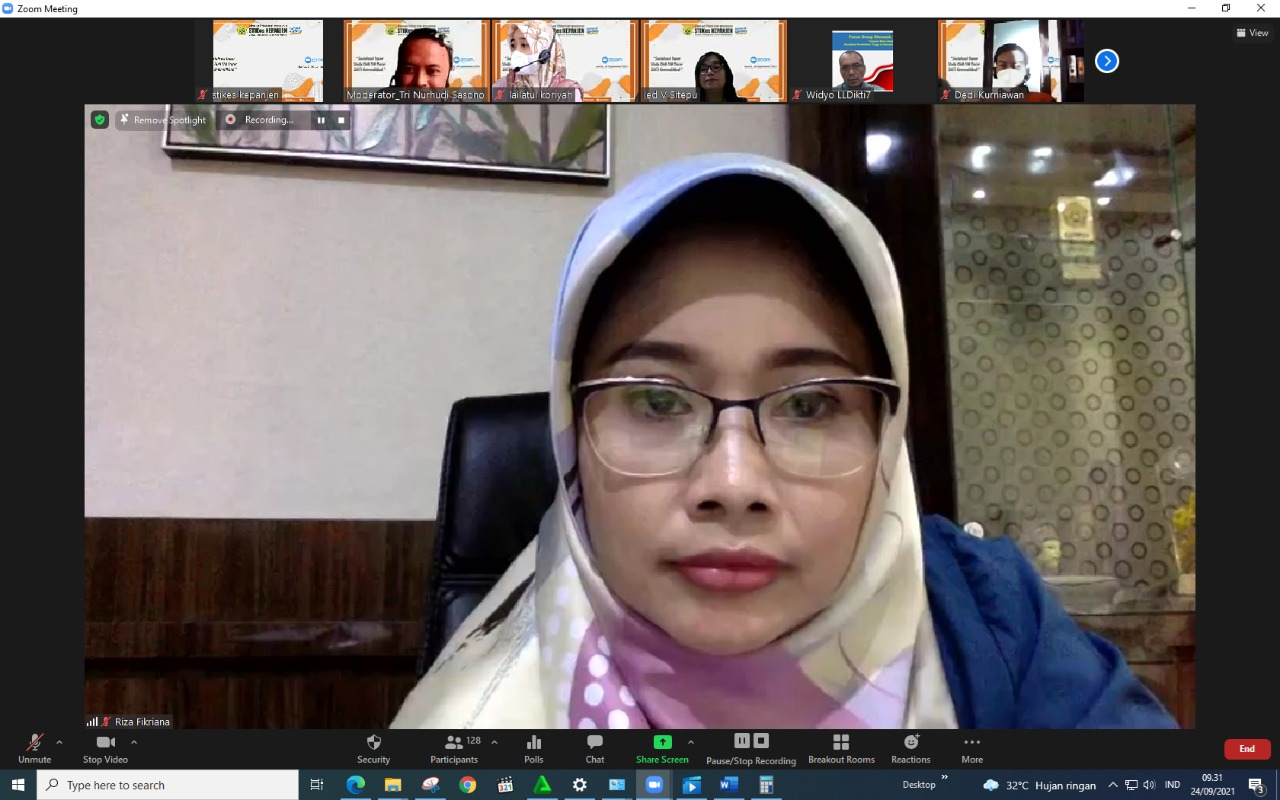Click the green encryption shield icon
1280x800 pixels.
tap(100, 120)
